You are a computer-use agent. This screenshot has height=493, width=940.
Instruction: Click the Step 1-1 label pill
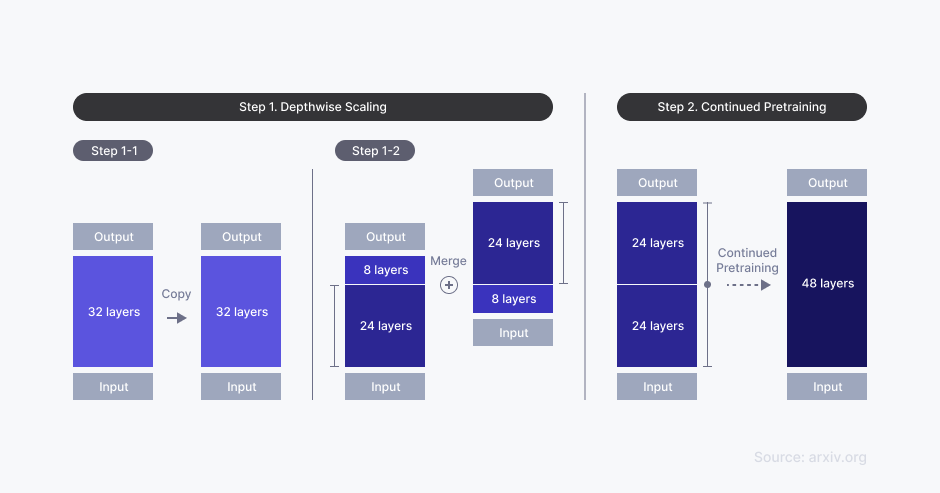(x=112, y=151)
